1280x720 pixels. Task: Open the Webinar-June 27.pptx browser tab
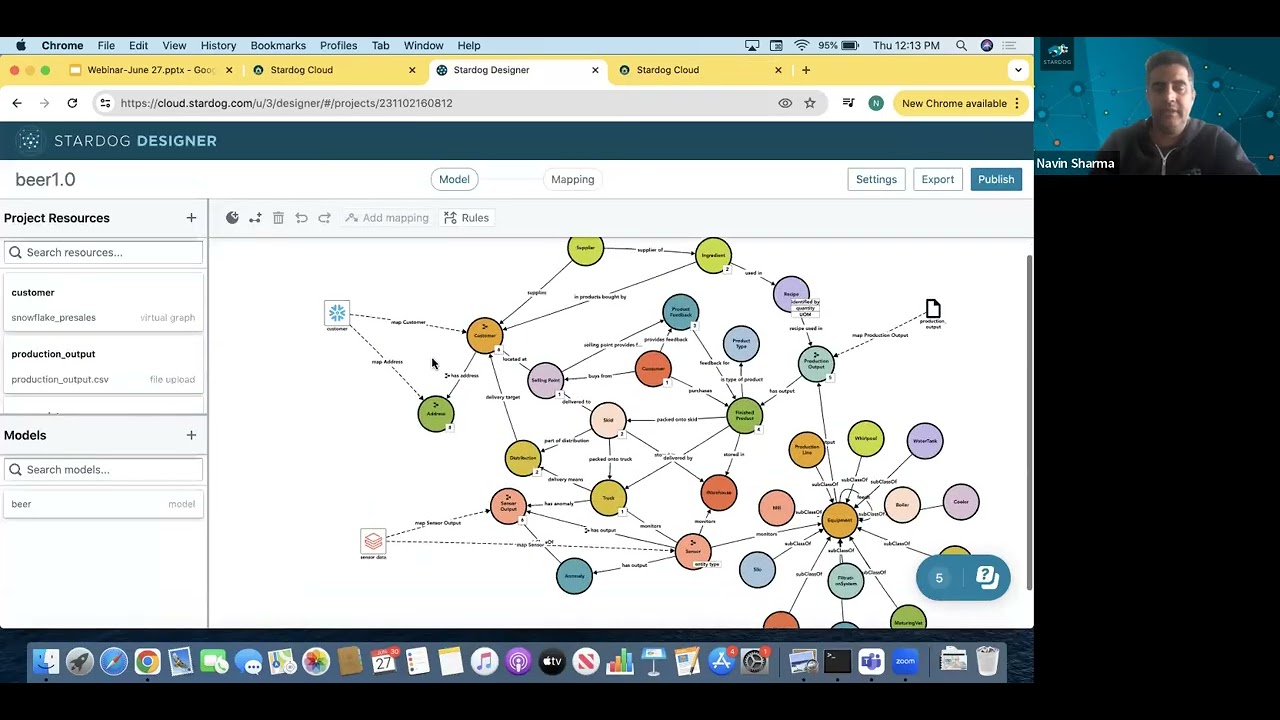(x=150, y=70)
